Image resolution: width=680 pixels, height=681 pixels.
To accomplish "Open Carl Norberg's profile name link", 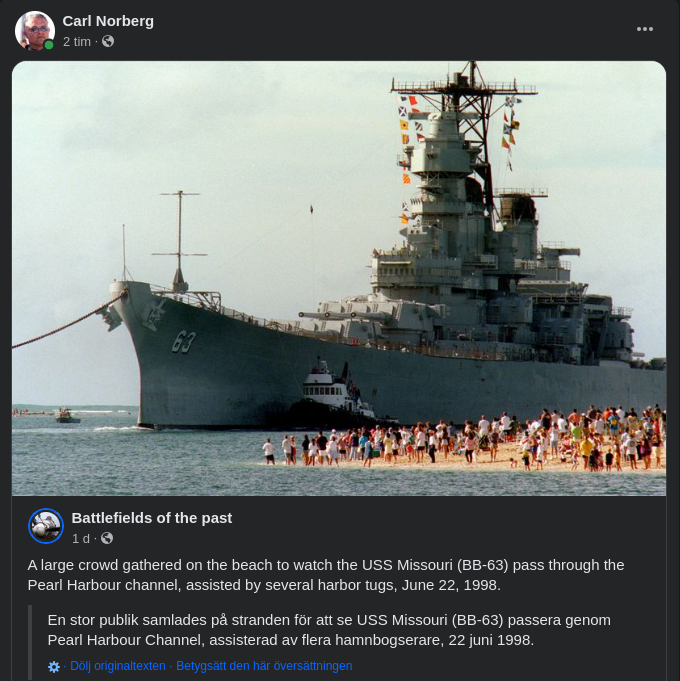I will click(108, 21).
